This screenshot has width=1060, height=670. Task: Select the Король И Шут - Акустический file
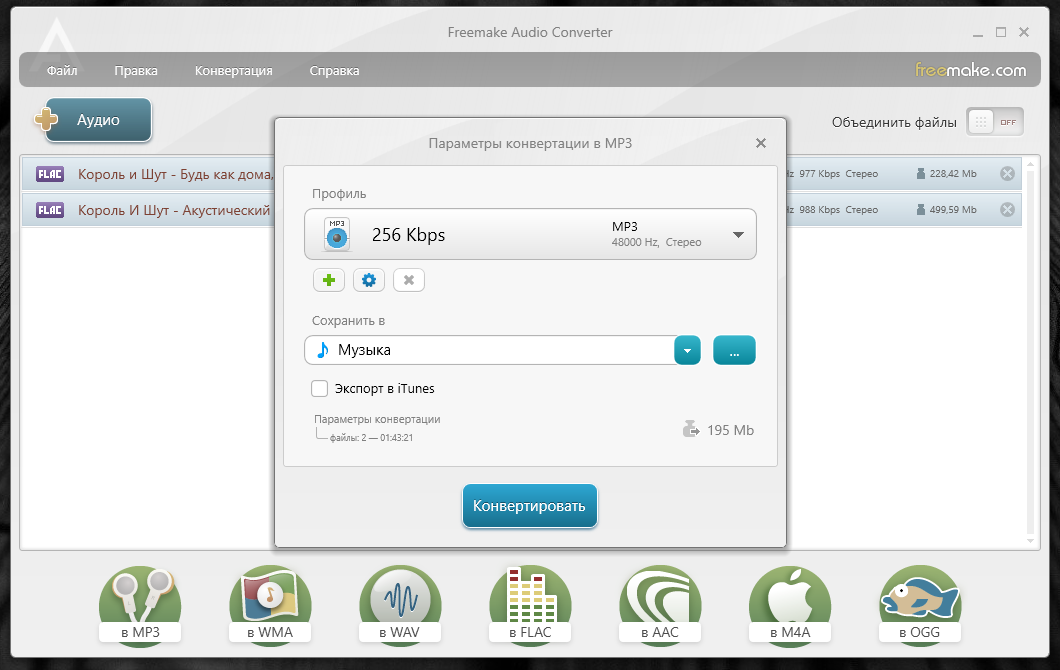tap(174, 210)
